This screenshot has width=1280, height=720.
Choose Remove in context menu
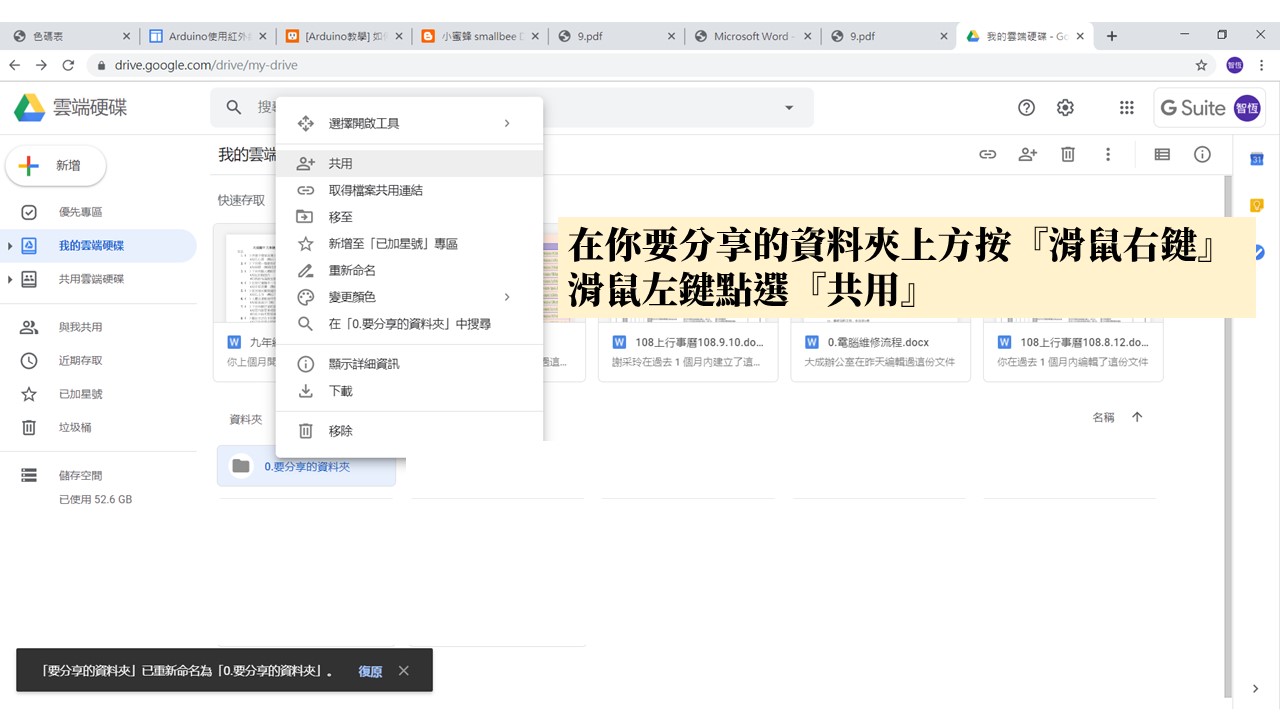click(x=409, y=431)
